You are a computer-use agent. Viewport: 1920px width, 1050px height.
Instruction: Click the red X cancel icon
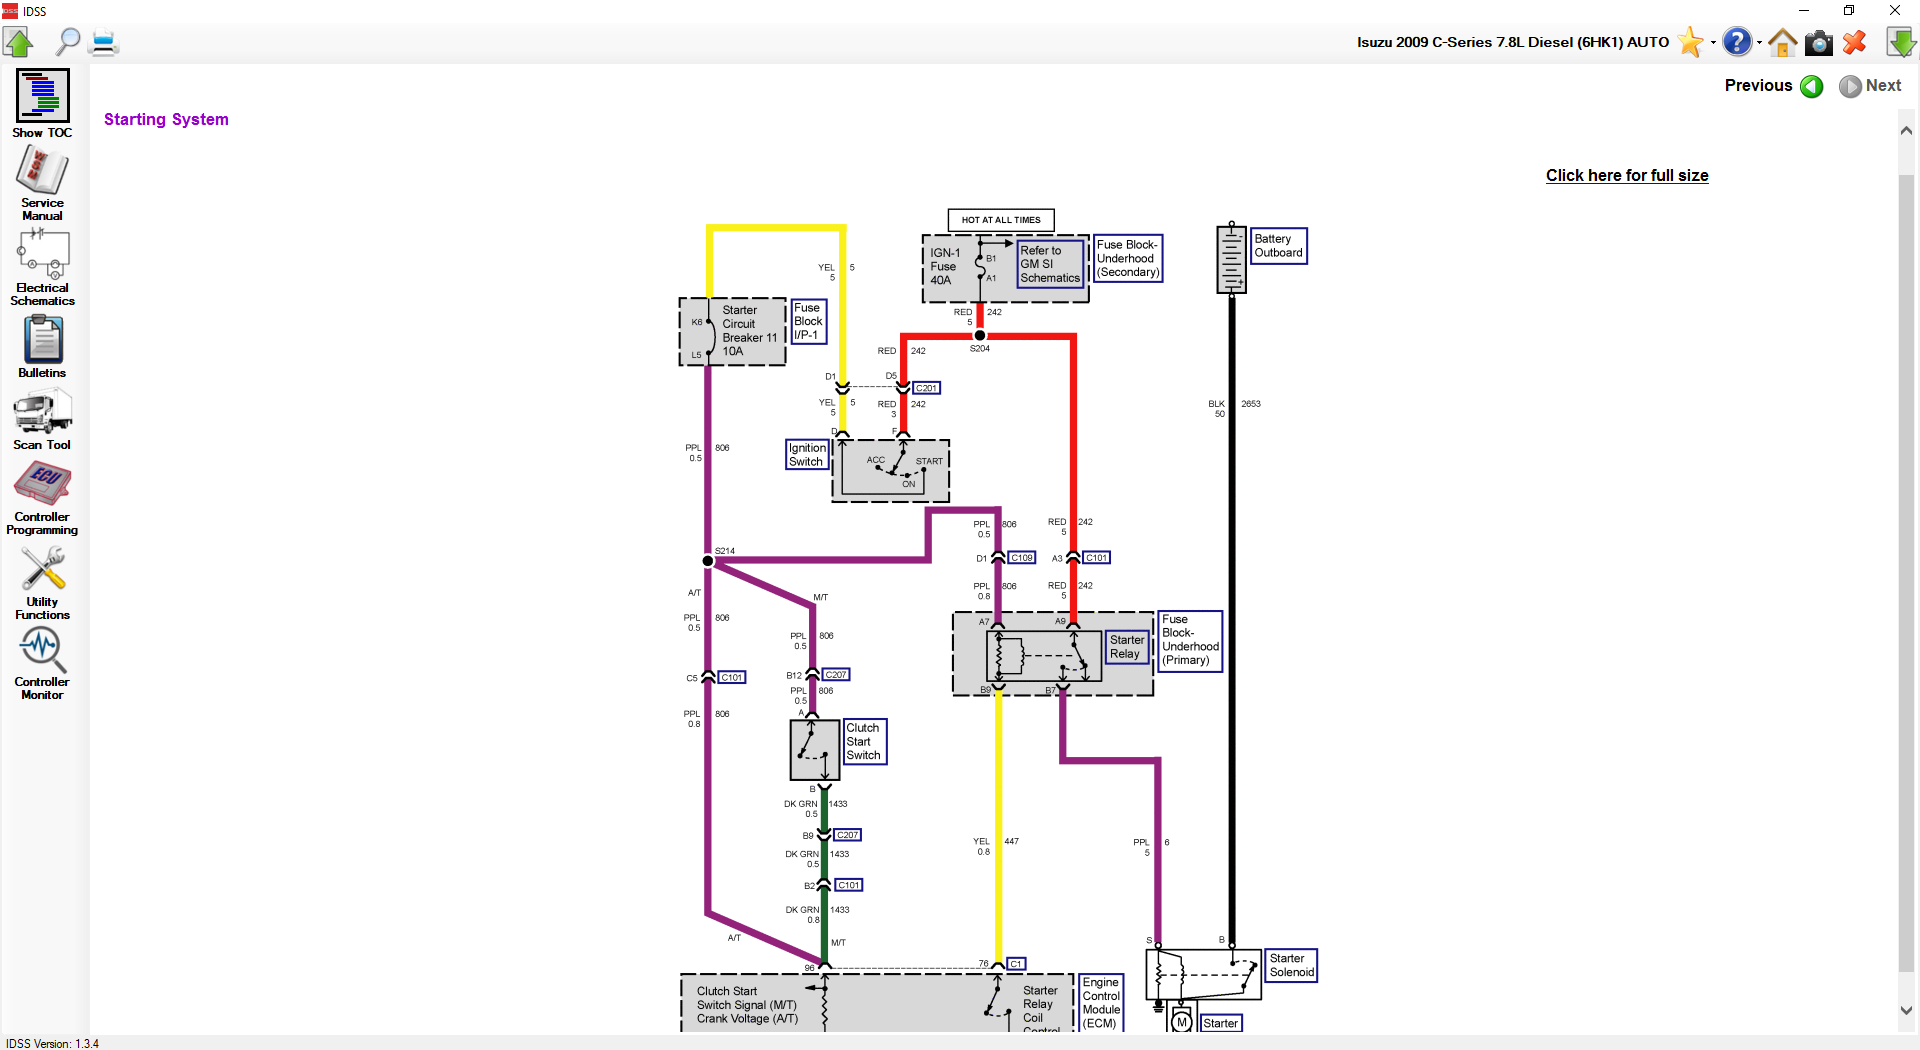pyautogui.click(x=1855, y=42)
